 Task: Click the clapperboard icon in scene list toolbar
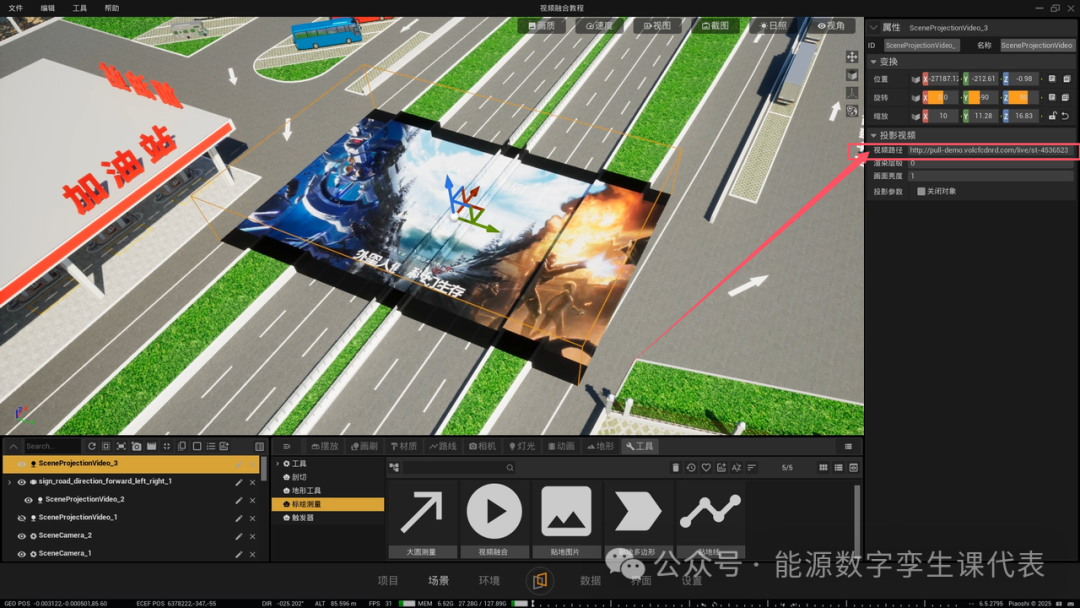pyautogui.click(x=152, y=446)
